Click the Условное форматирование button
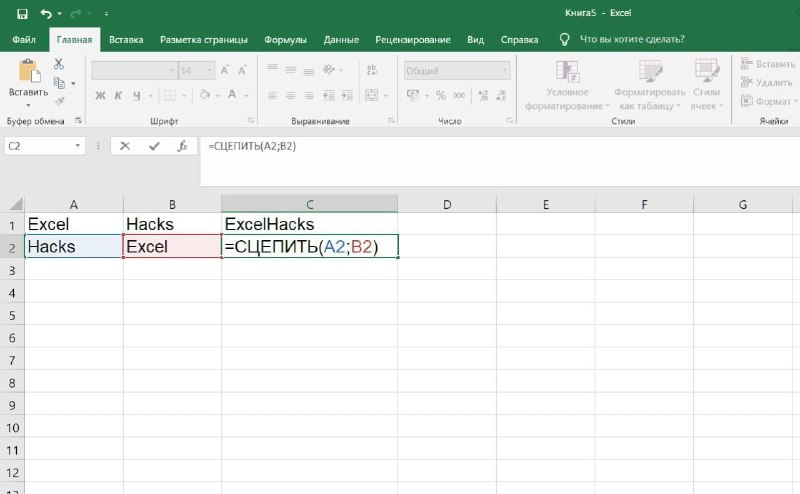This screenshot has height=494, width=800. pos(567,85)
